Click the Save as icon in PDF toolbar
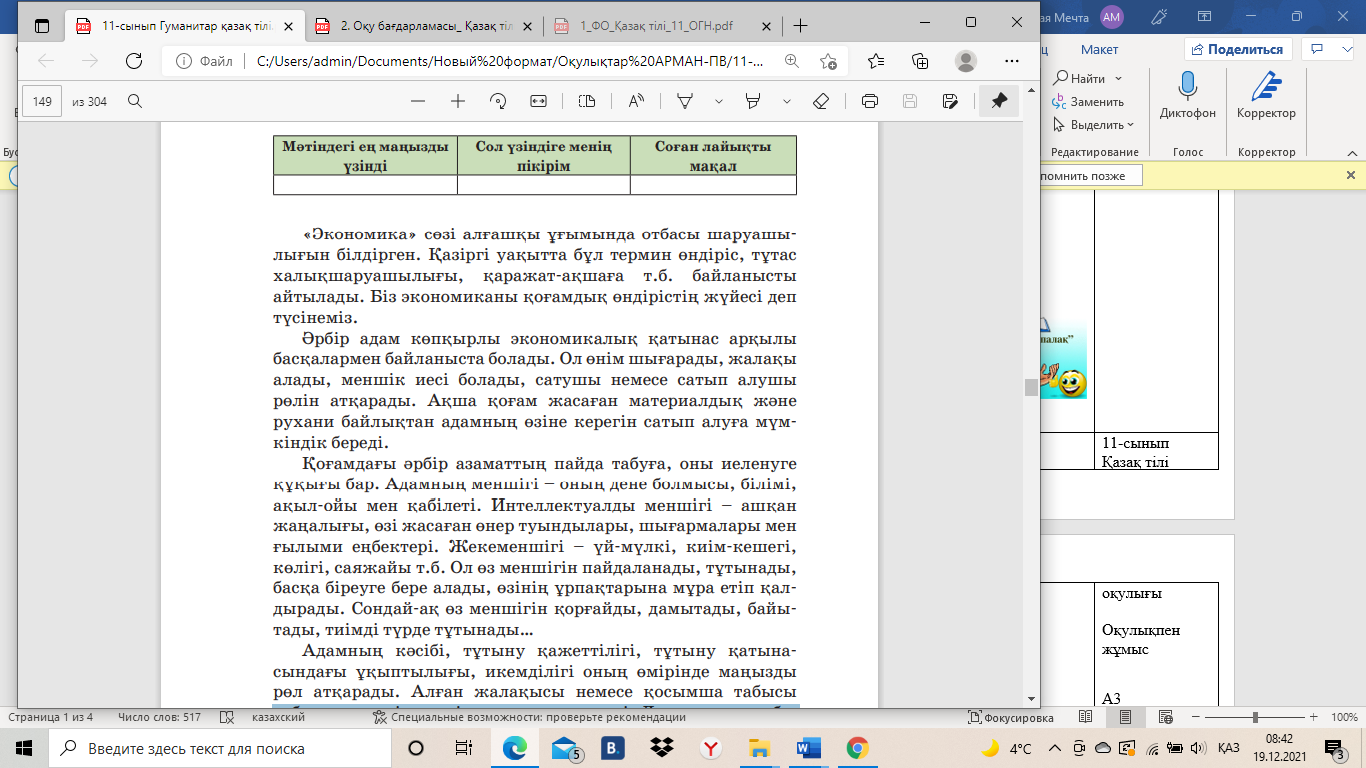 pos(951,101)
